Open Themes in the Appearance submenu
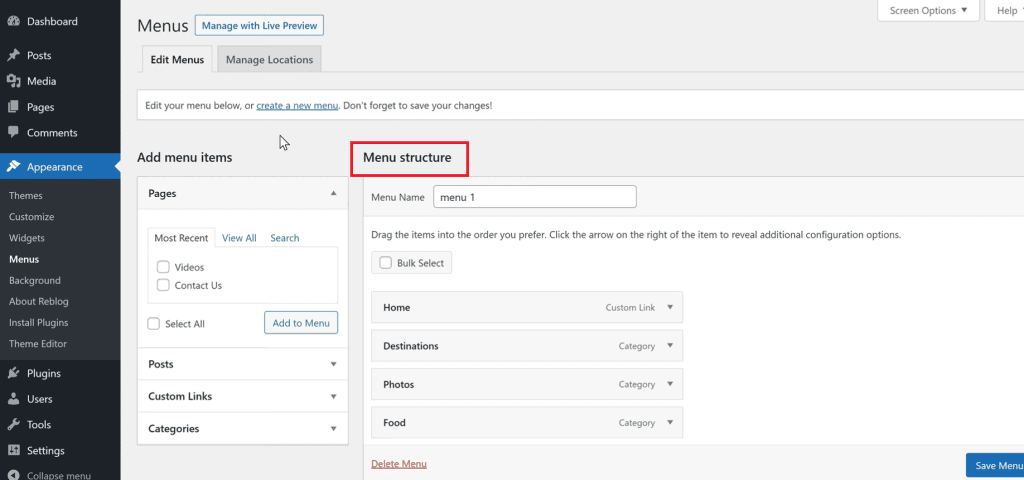Image resolution: width=1024 pixels, height=480 pixels. [26, 196]
